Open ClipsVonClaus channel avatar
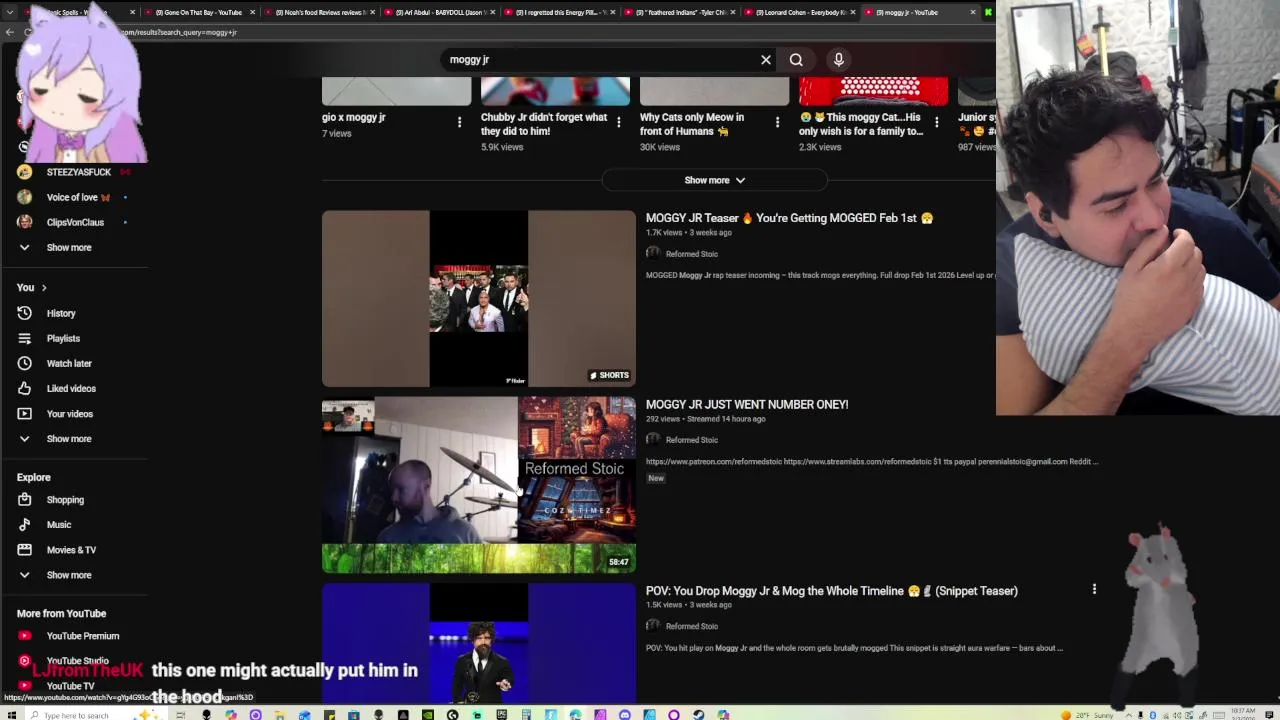Viewport: 1280px width, 720px height. [25, 222]
